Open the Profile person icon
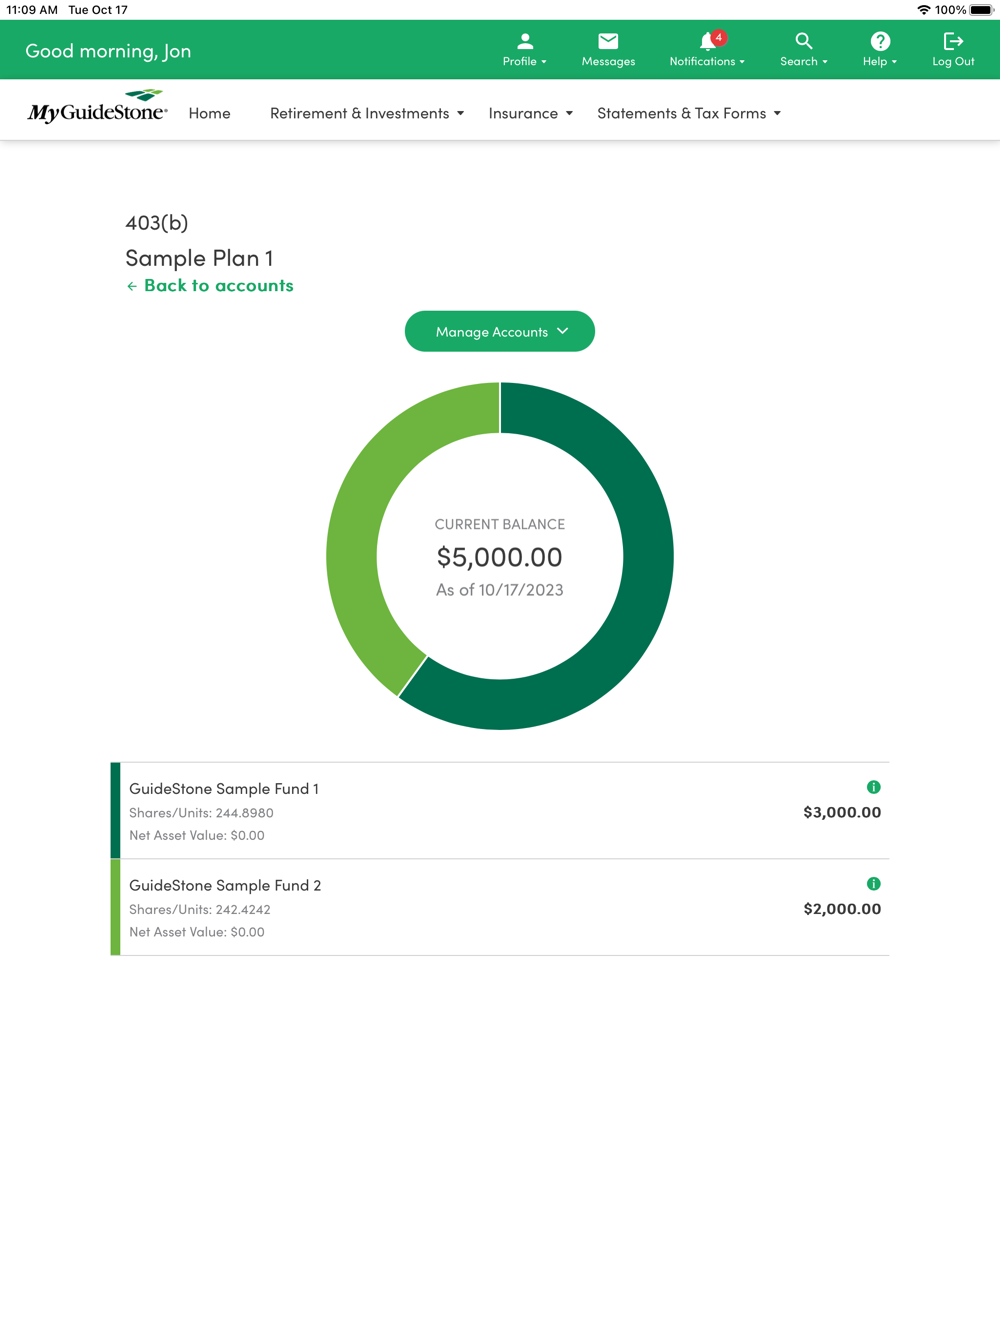This screenshot has width=1000, height=1334. click(525, 41)
